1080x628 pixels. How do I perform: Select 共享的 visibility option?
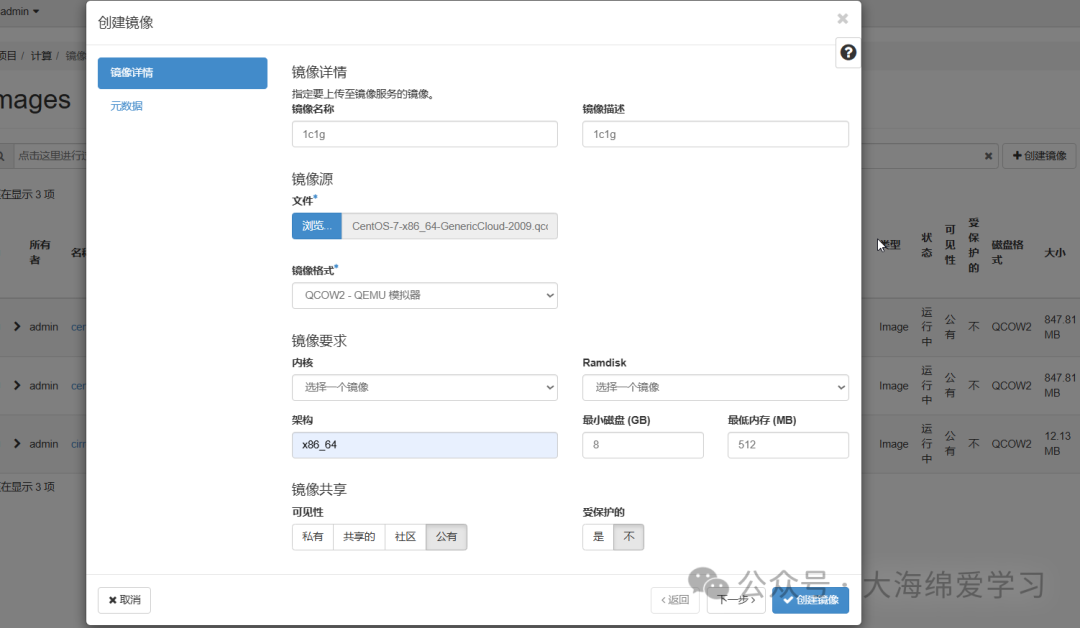(359, 536)
